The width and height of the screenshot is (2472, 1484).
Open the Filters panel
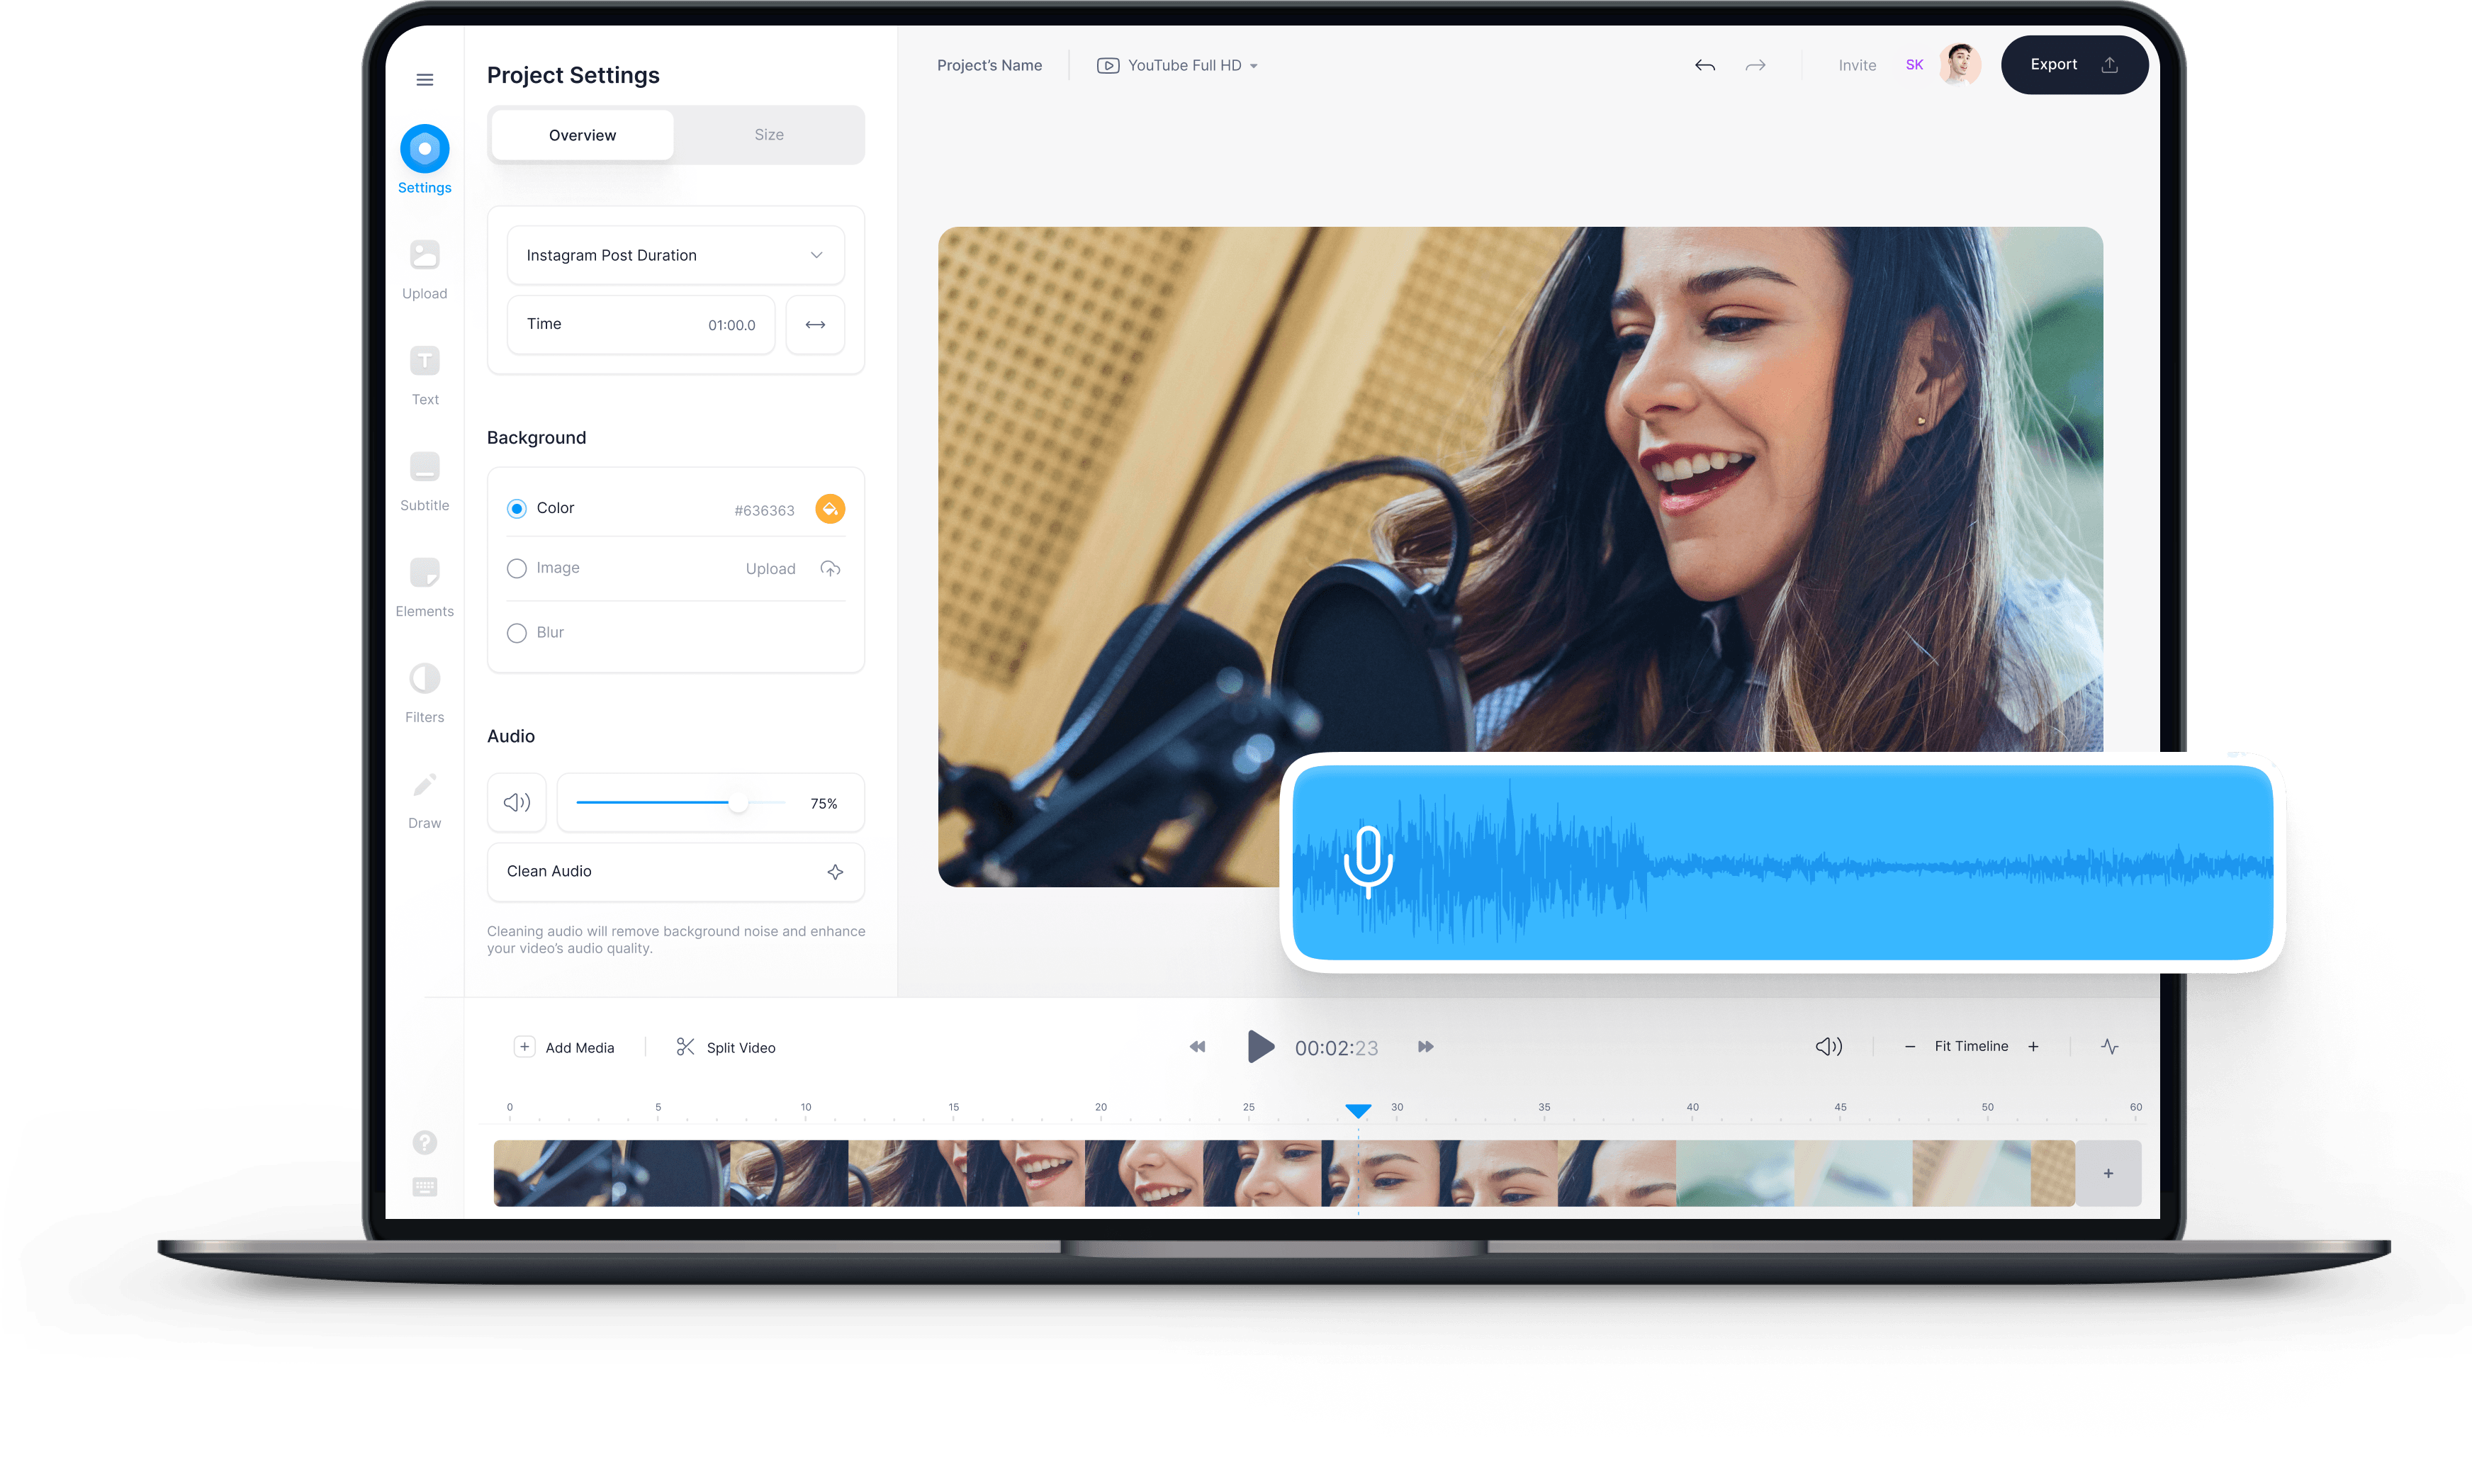(x=424, y=690)
